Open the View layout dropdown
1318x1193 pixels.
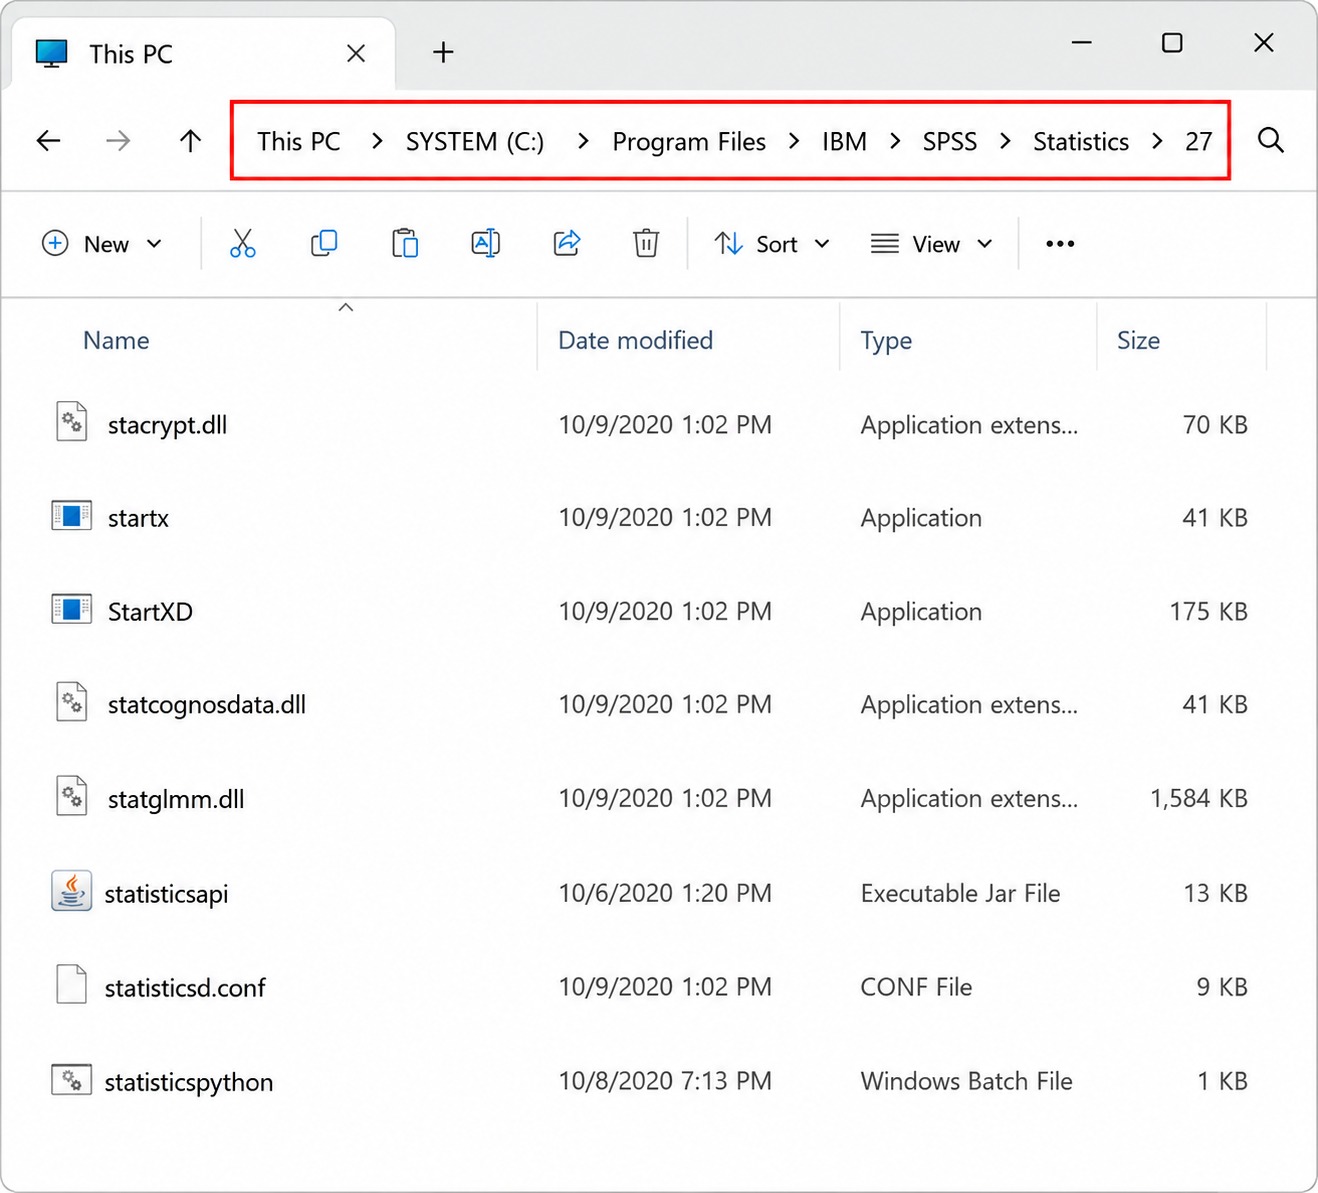(931, 244)
